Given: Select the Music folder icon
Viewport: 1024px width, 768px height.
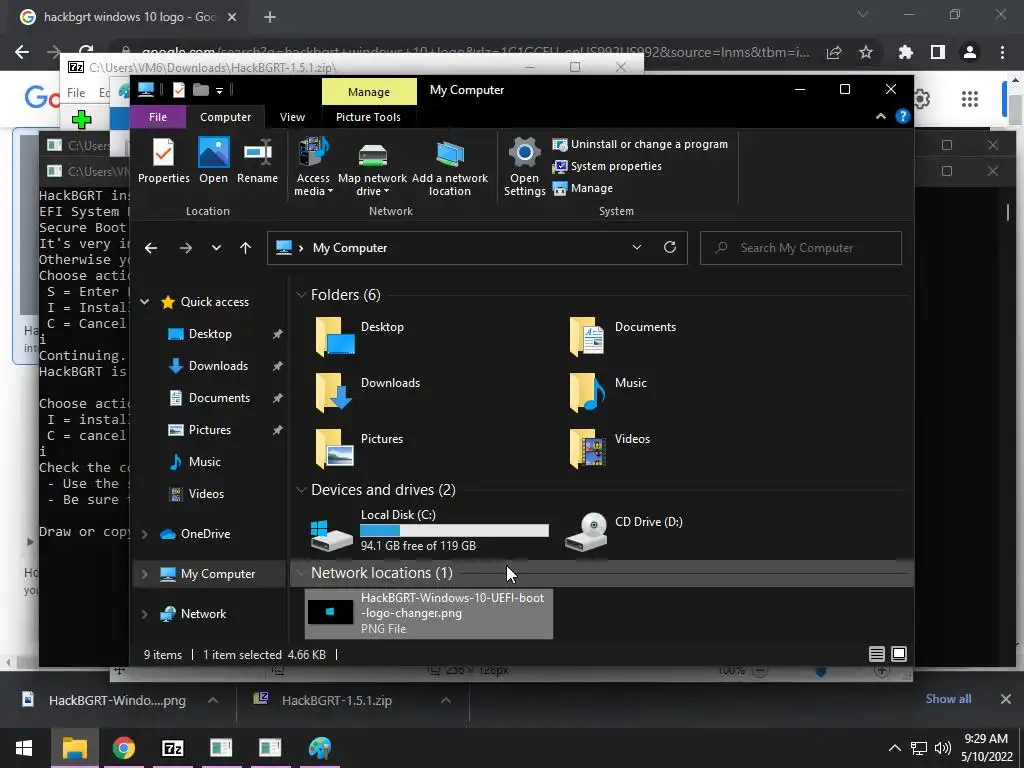Looking at the screenshot, I should pos(586,392).
